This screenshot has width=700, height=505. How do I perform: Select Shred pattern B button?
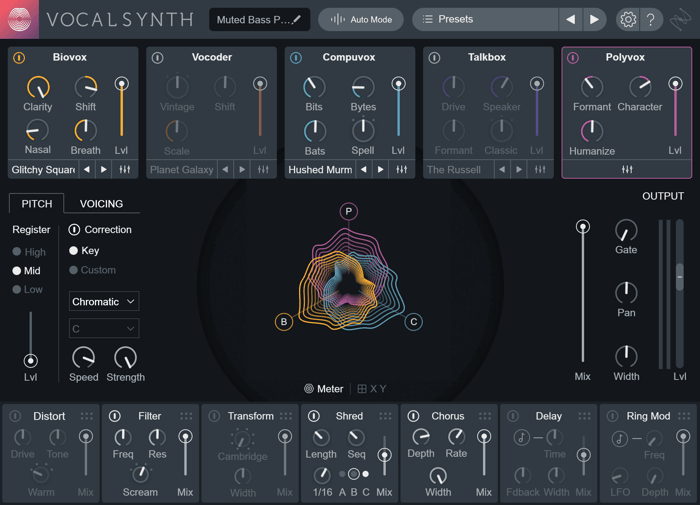[x=354, y=474]
